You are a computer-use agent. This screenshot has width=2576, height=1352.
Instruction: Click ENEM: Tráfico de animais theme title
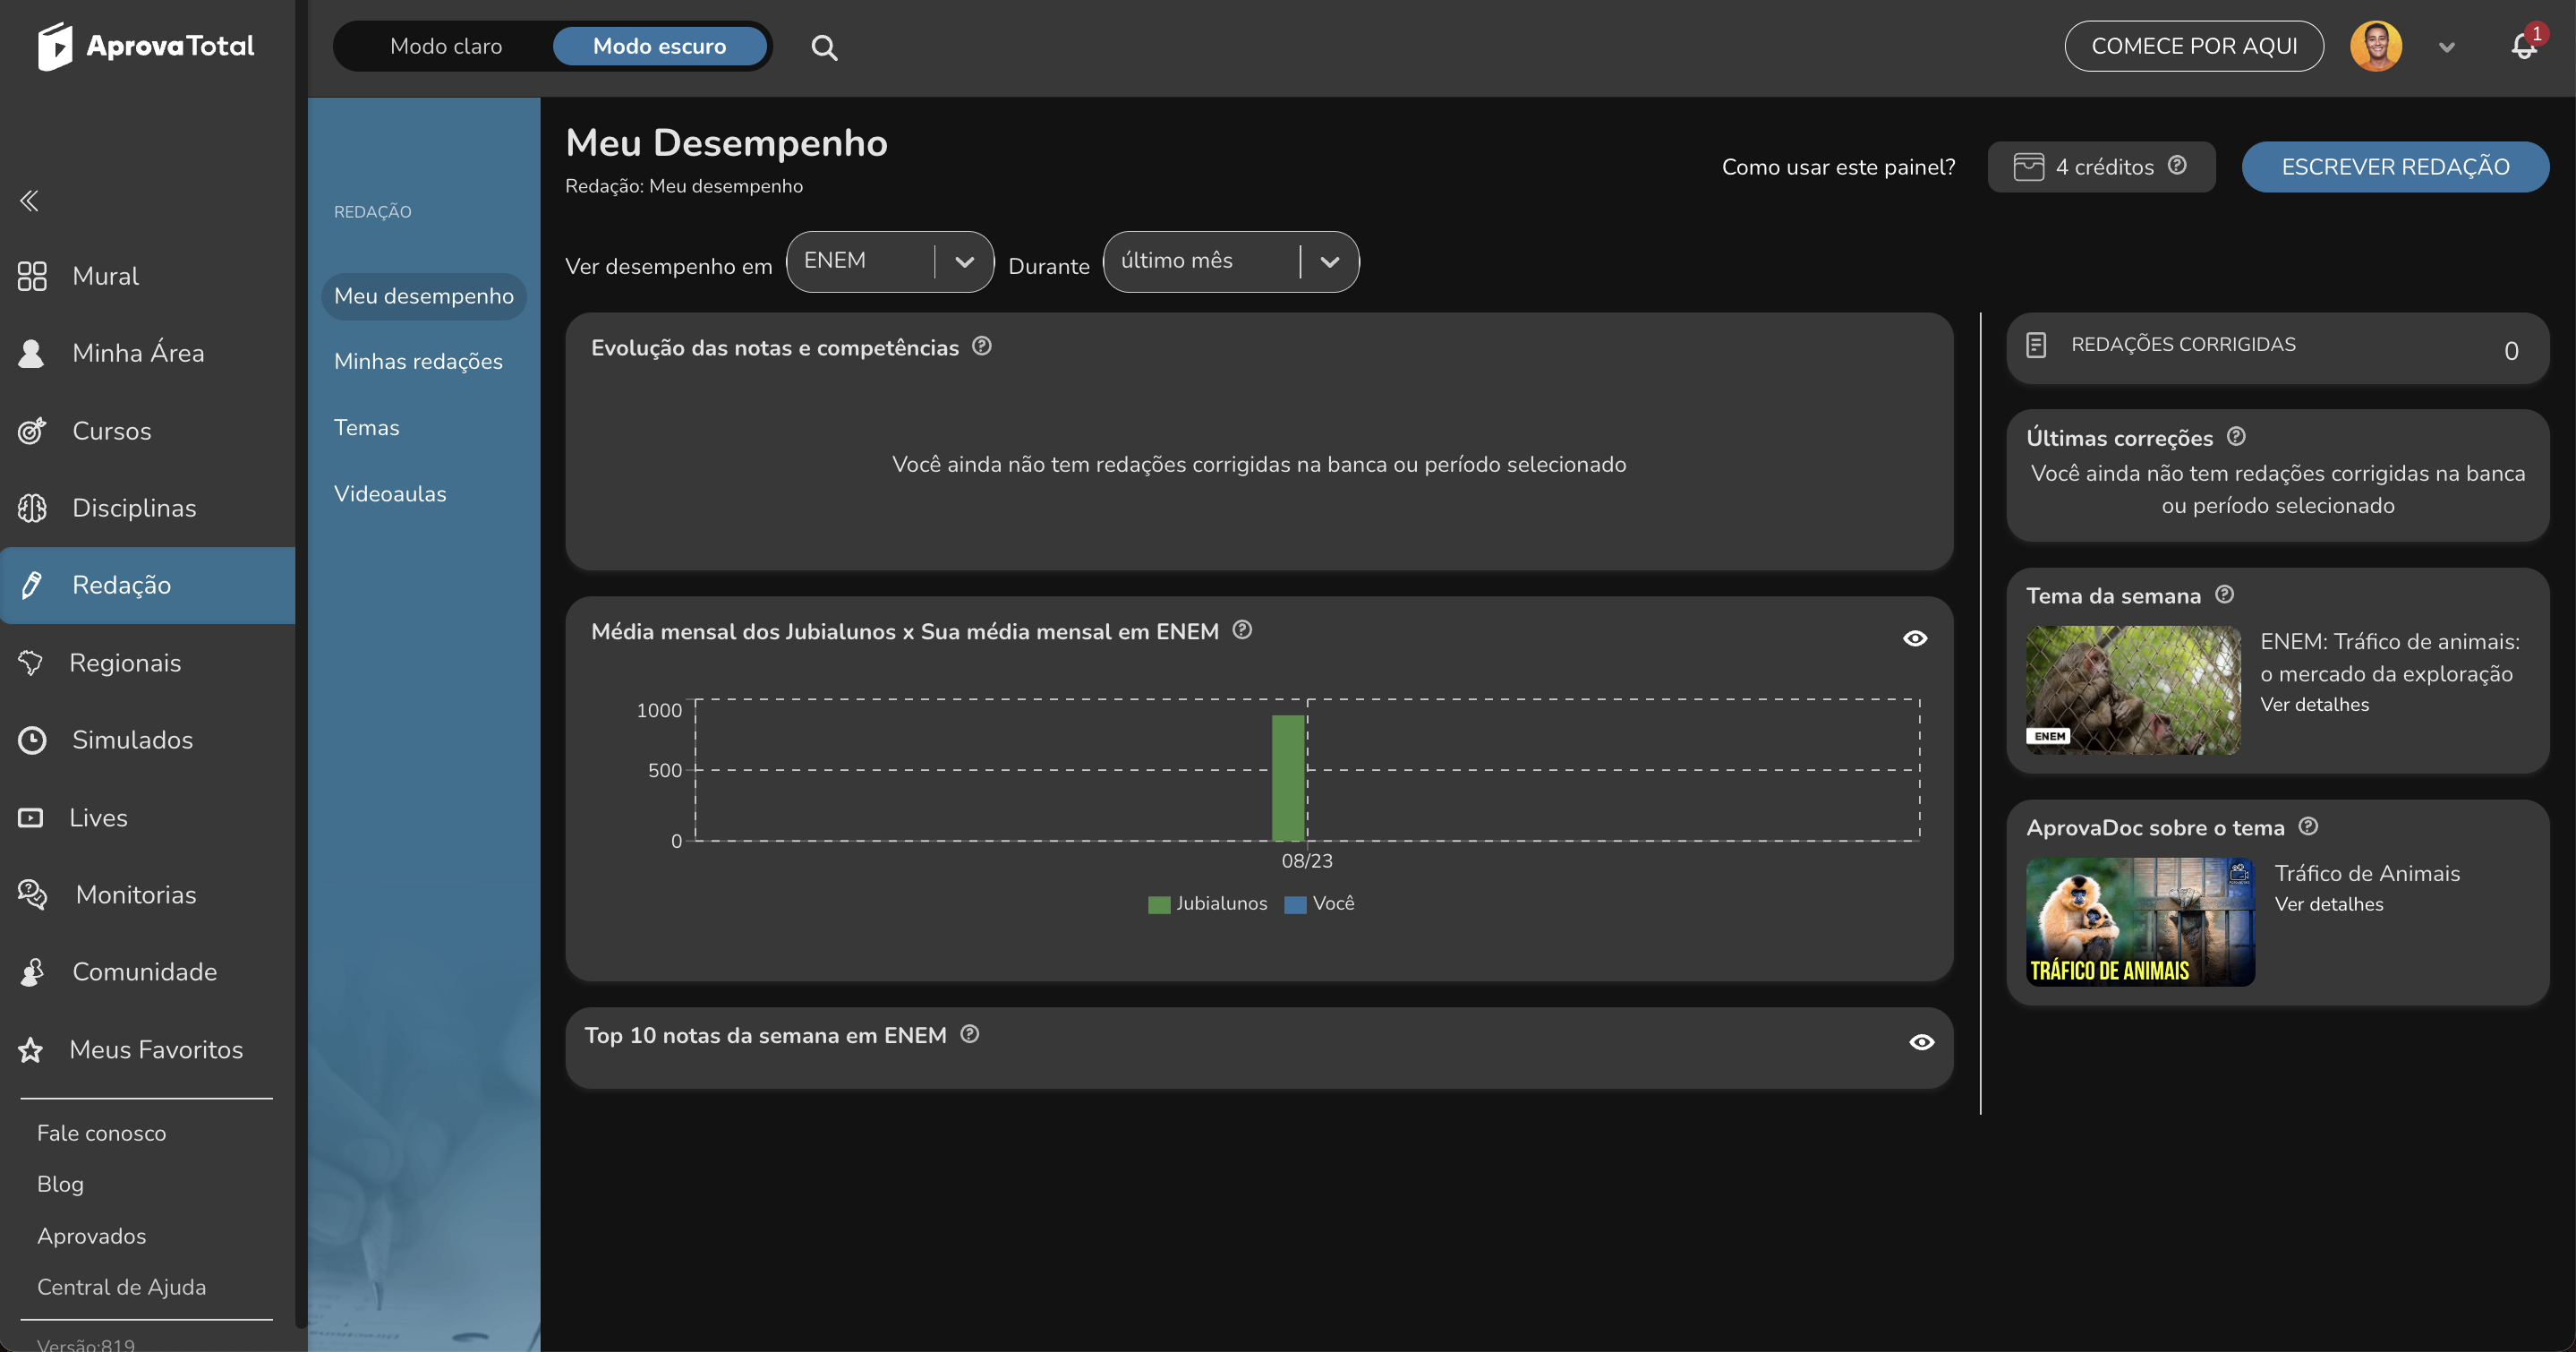pos(2390,658)
